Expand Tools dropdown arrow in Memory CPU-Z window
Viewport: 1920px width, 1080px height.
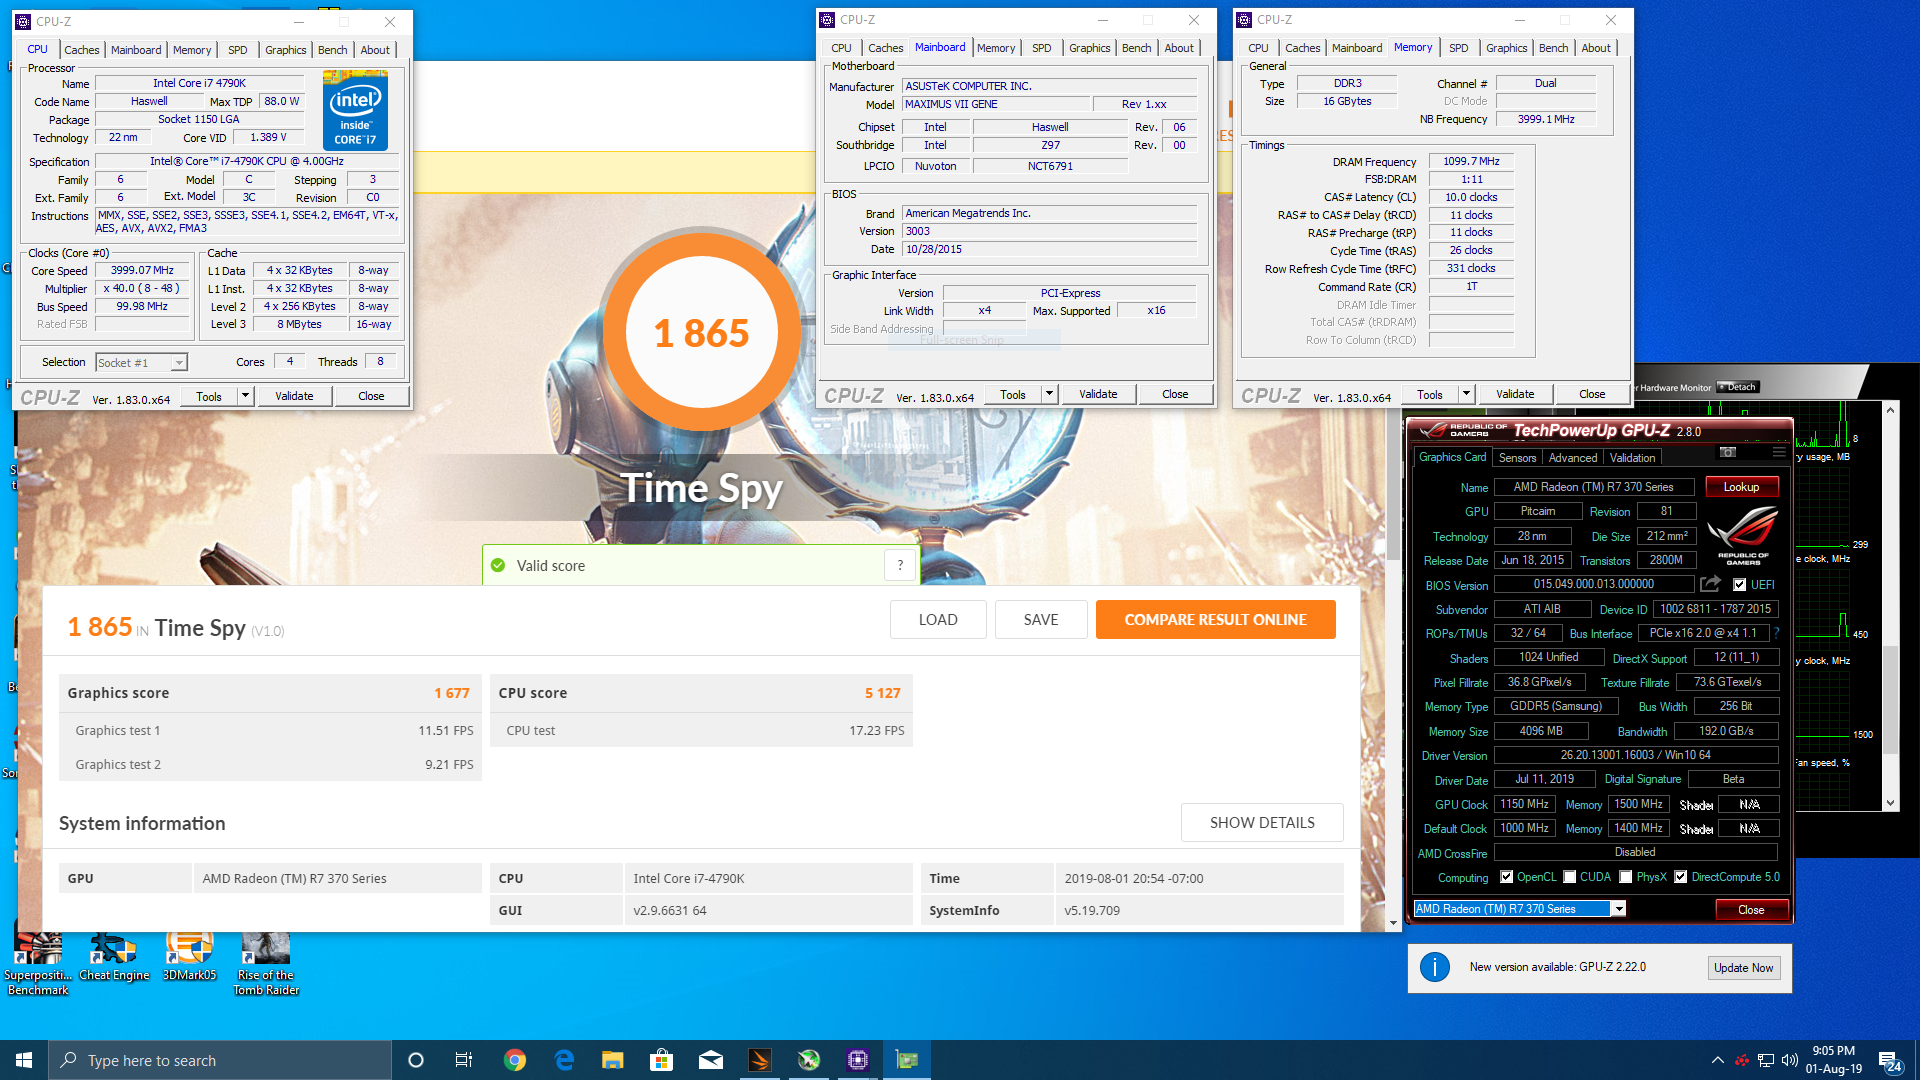1466,394
